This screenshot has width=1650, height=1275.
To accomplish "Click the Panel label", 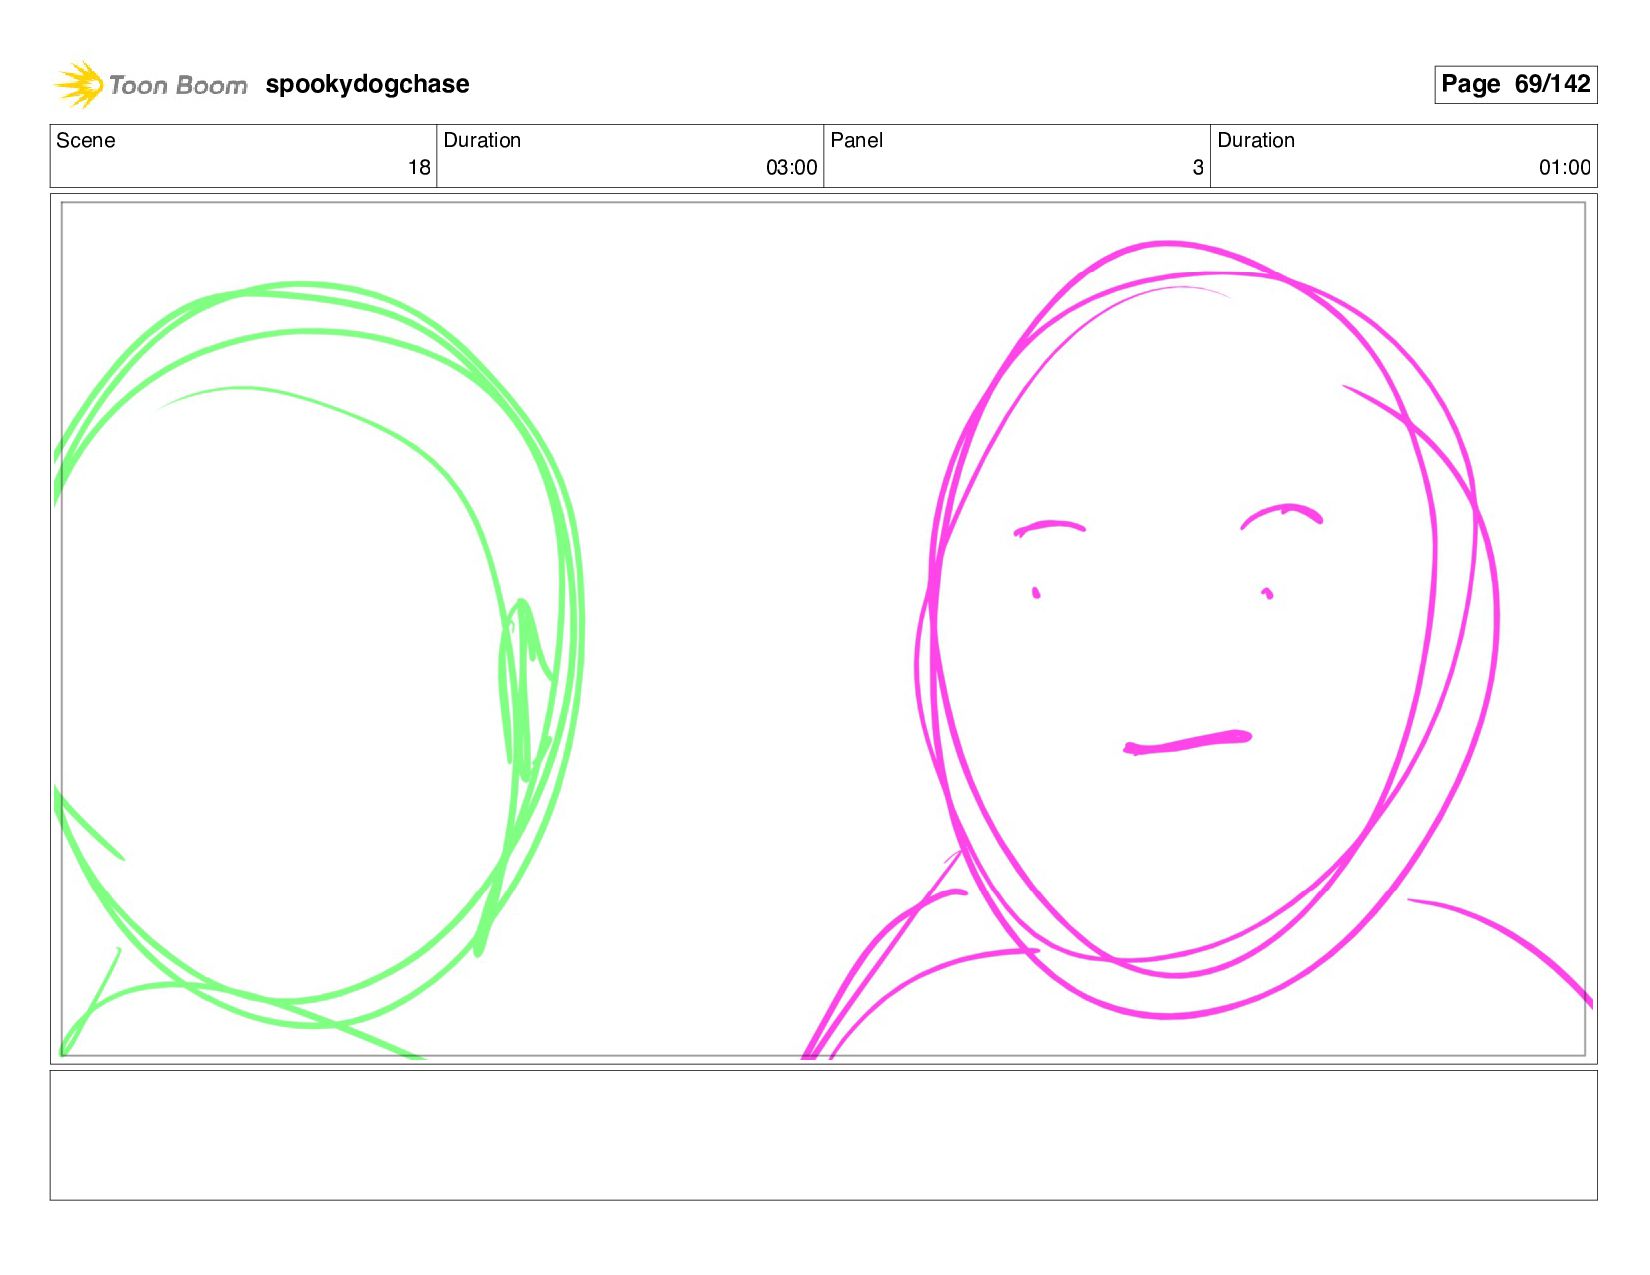I will point(857,140).
